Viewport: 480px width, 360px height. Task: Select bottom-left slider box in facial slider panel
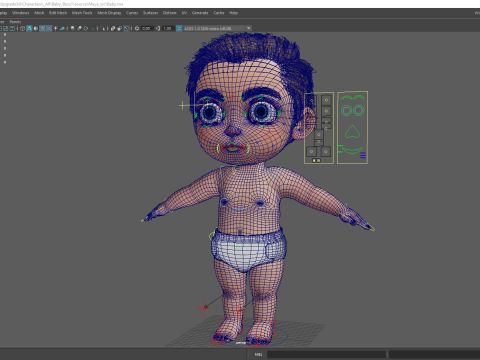tap(311, 151)
